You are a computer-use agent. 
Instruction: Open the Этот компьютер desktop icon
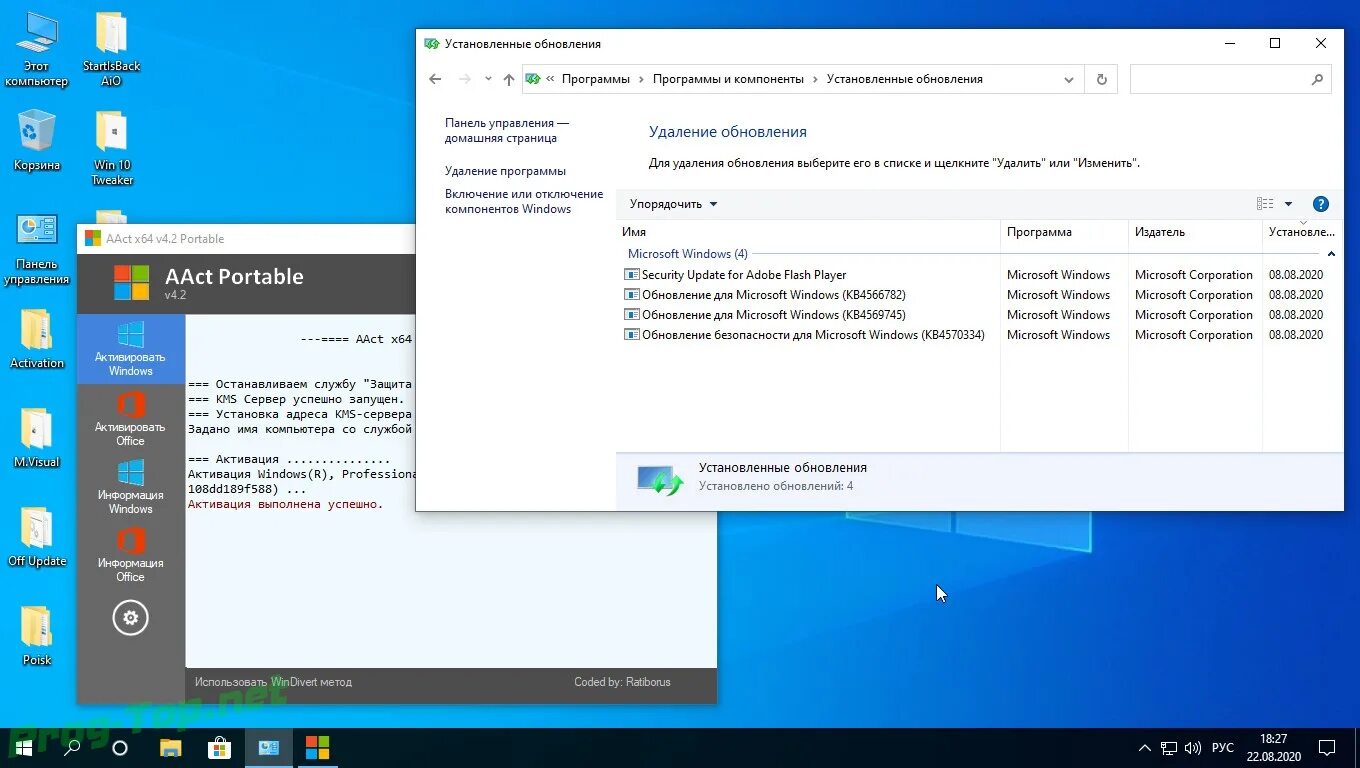(37, 50)
